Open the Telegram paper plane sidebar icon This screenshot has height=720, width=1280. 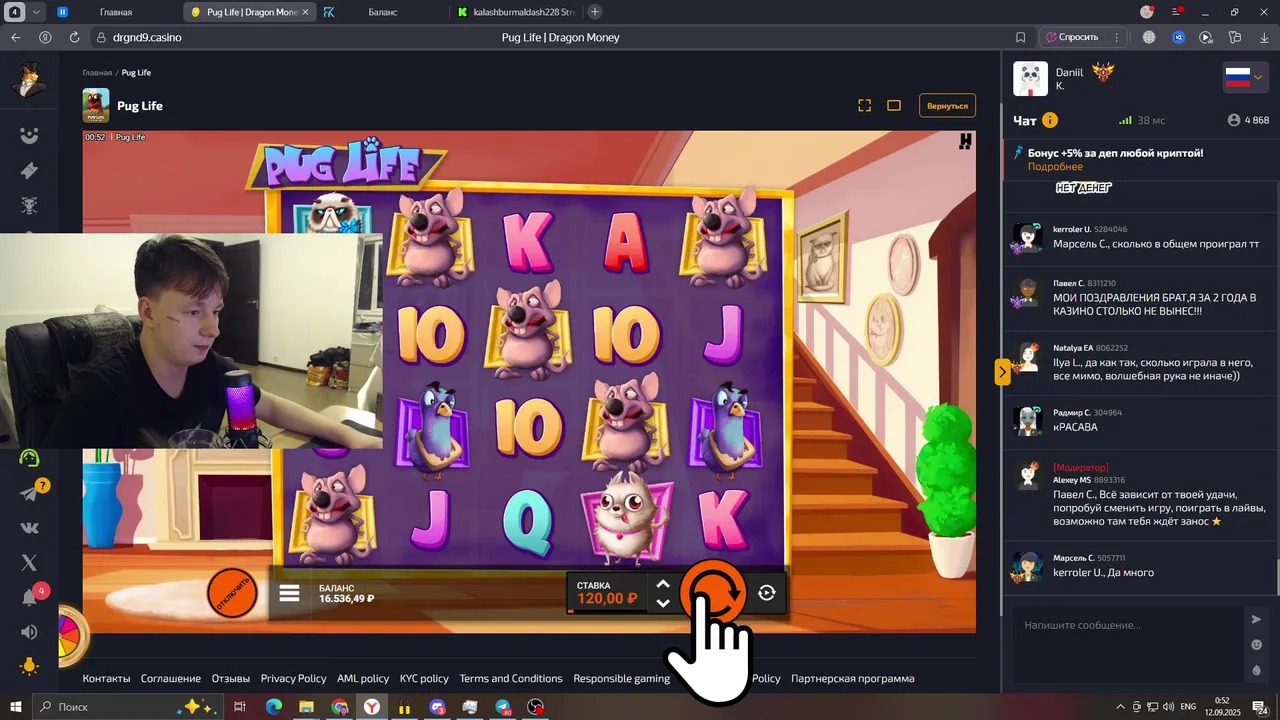click(30, 493)
